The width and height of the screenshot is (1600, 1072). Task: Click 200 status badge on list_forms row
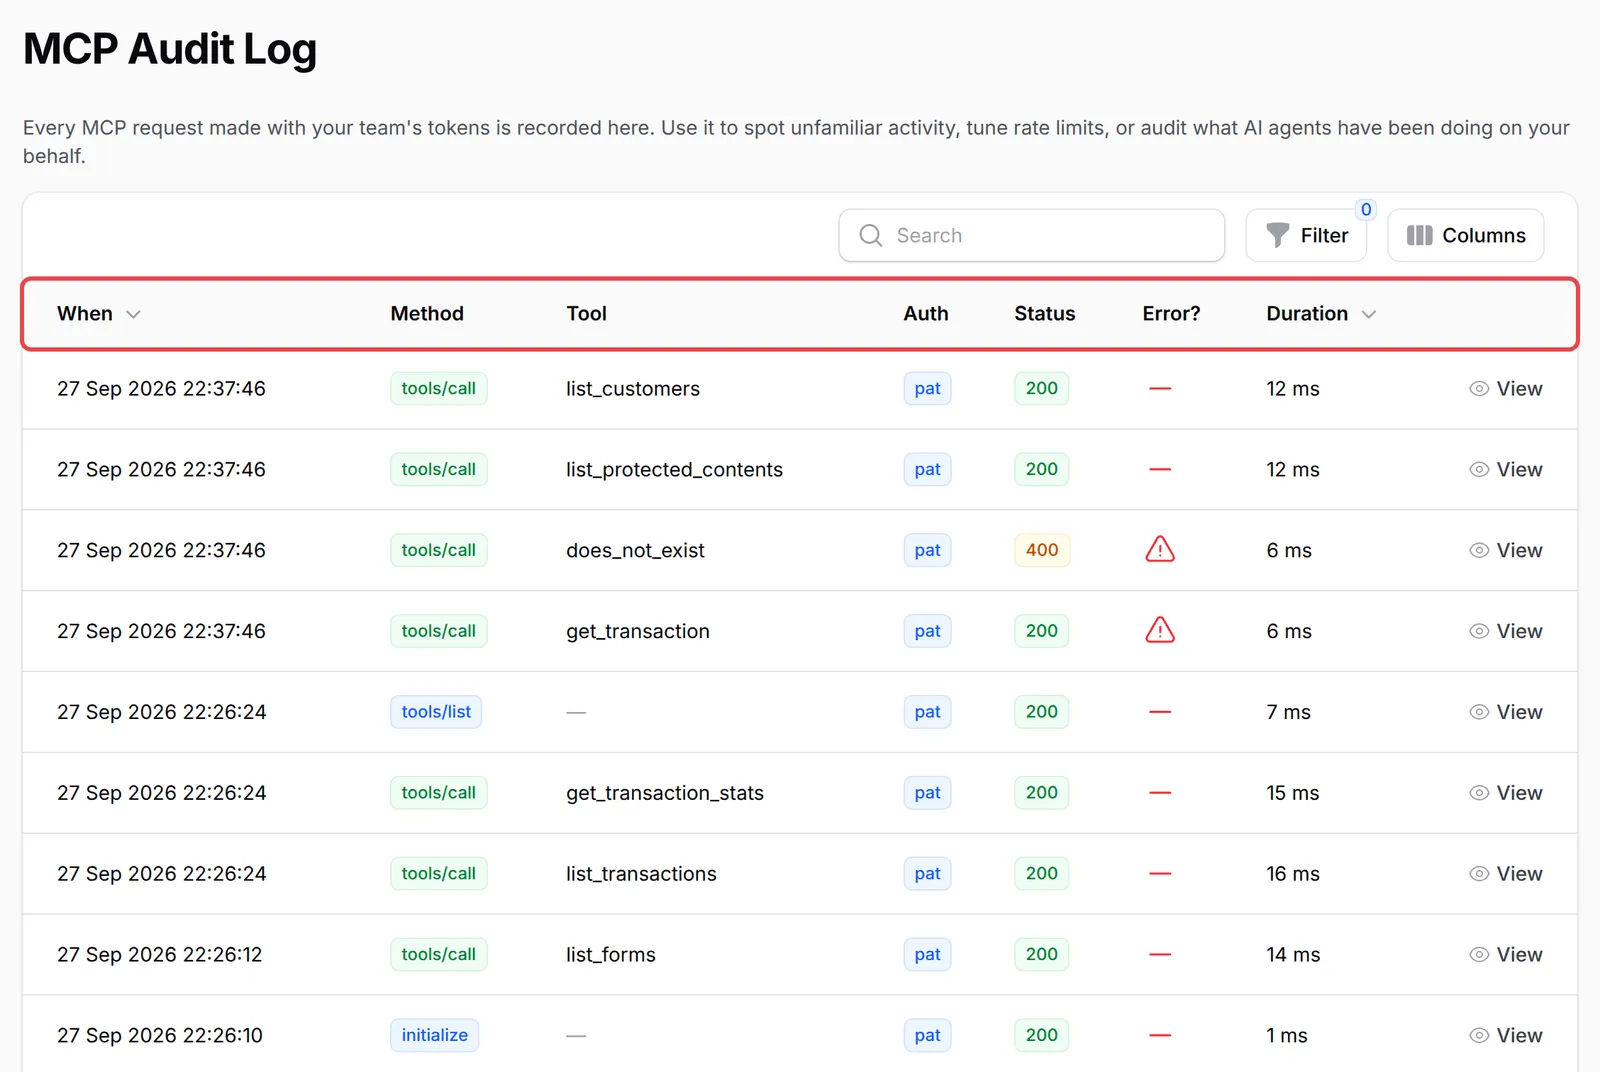coord(1042,954)
